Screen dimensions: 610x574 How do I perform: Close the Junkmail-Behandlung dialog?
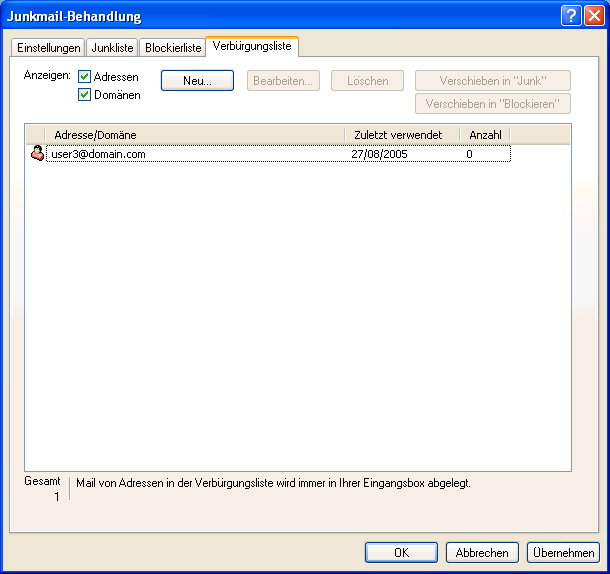click(x=594, y=16)
